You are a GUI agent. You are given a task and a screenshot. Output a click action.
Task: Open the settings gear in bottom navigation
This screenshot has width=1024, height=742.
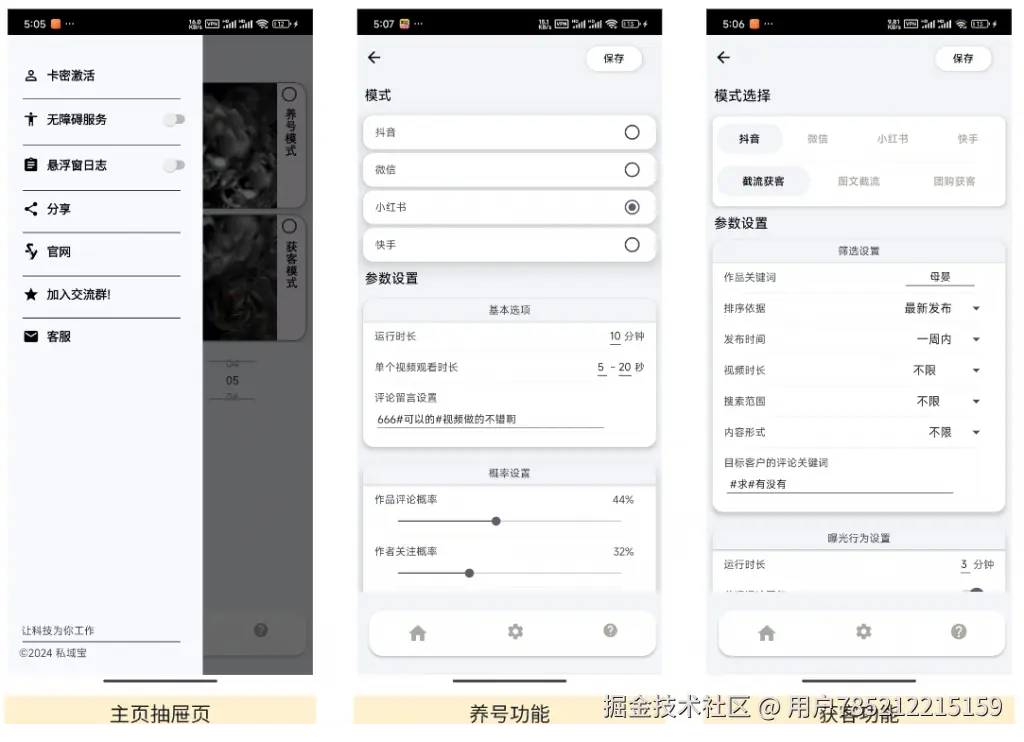click(x=514, y=632)
